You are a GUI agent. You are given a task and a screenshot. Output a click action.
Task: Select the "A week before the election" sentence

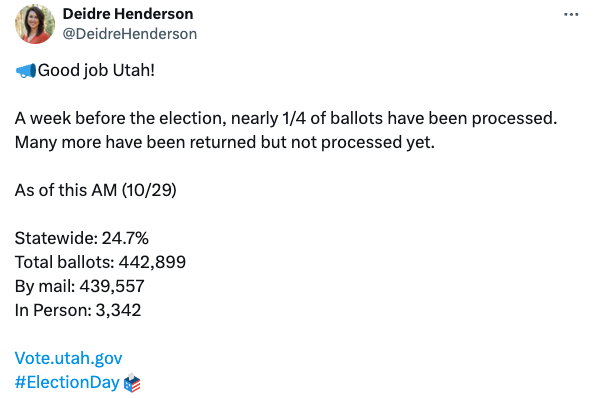[286, 118]
